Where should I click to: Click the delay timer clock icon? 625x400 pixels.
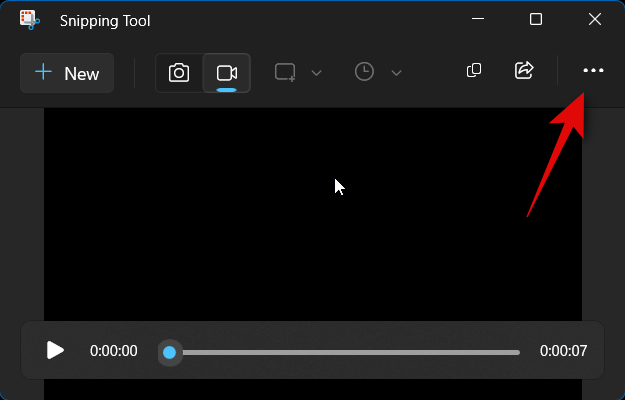[x=365, y=72]
